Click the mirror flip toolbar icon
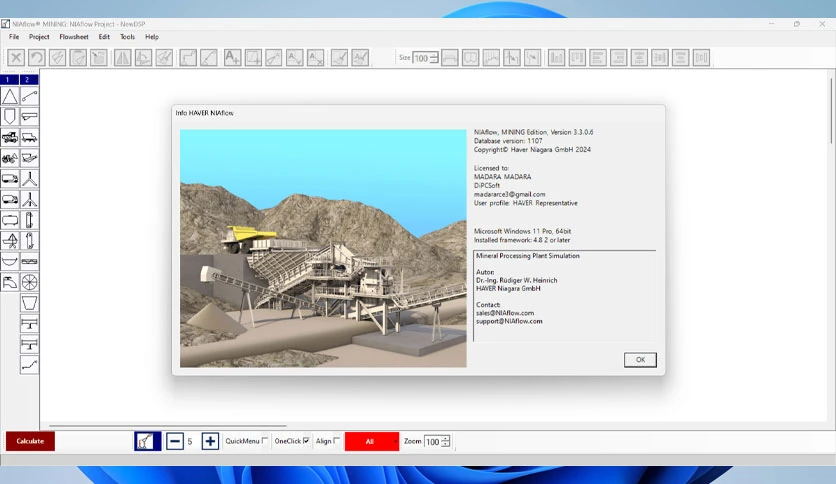Image resolution: width=836 pixels, height=484 pixels. [x=123, y=57]
